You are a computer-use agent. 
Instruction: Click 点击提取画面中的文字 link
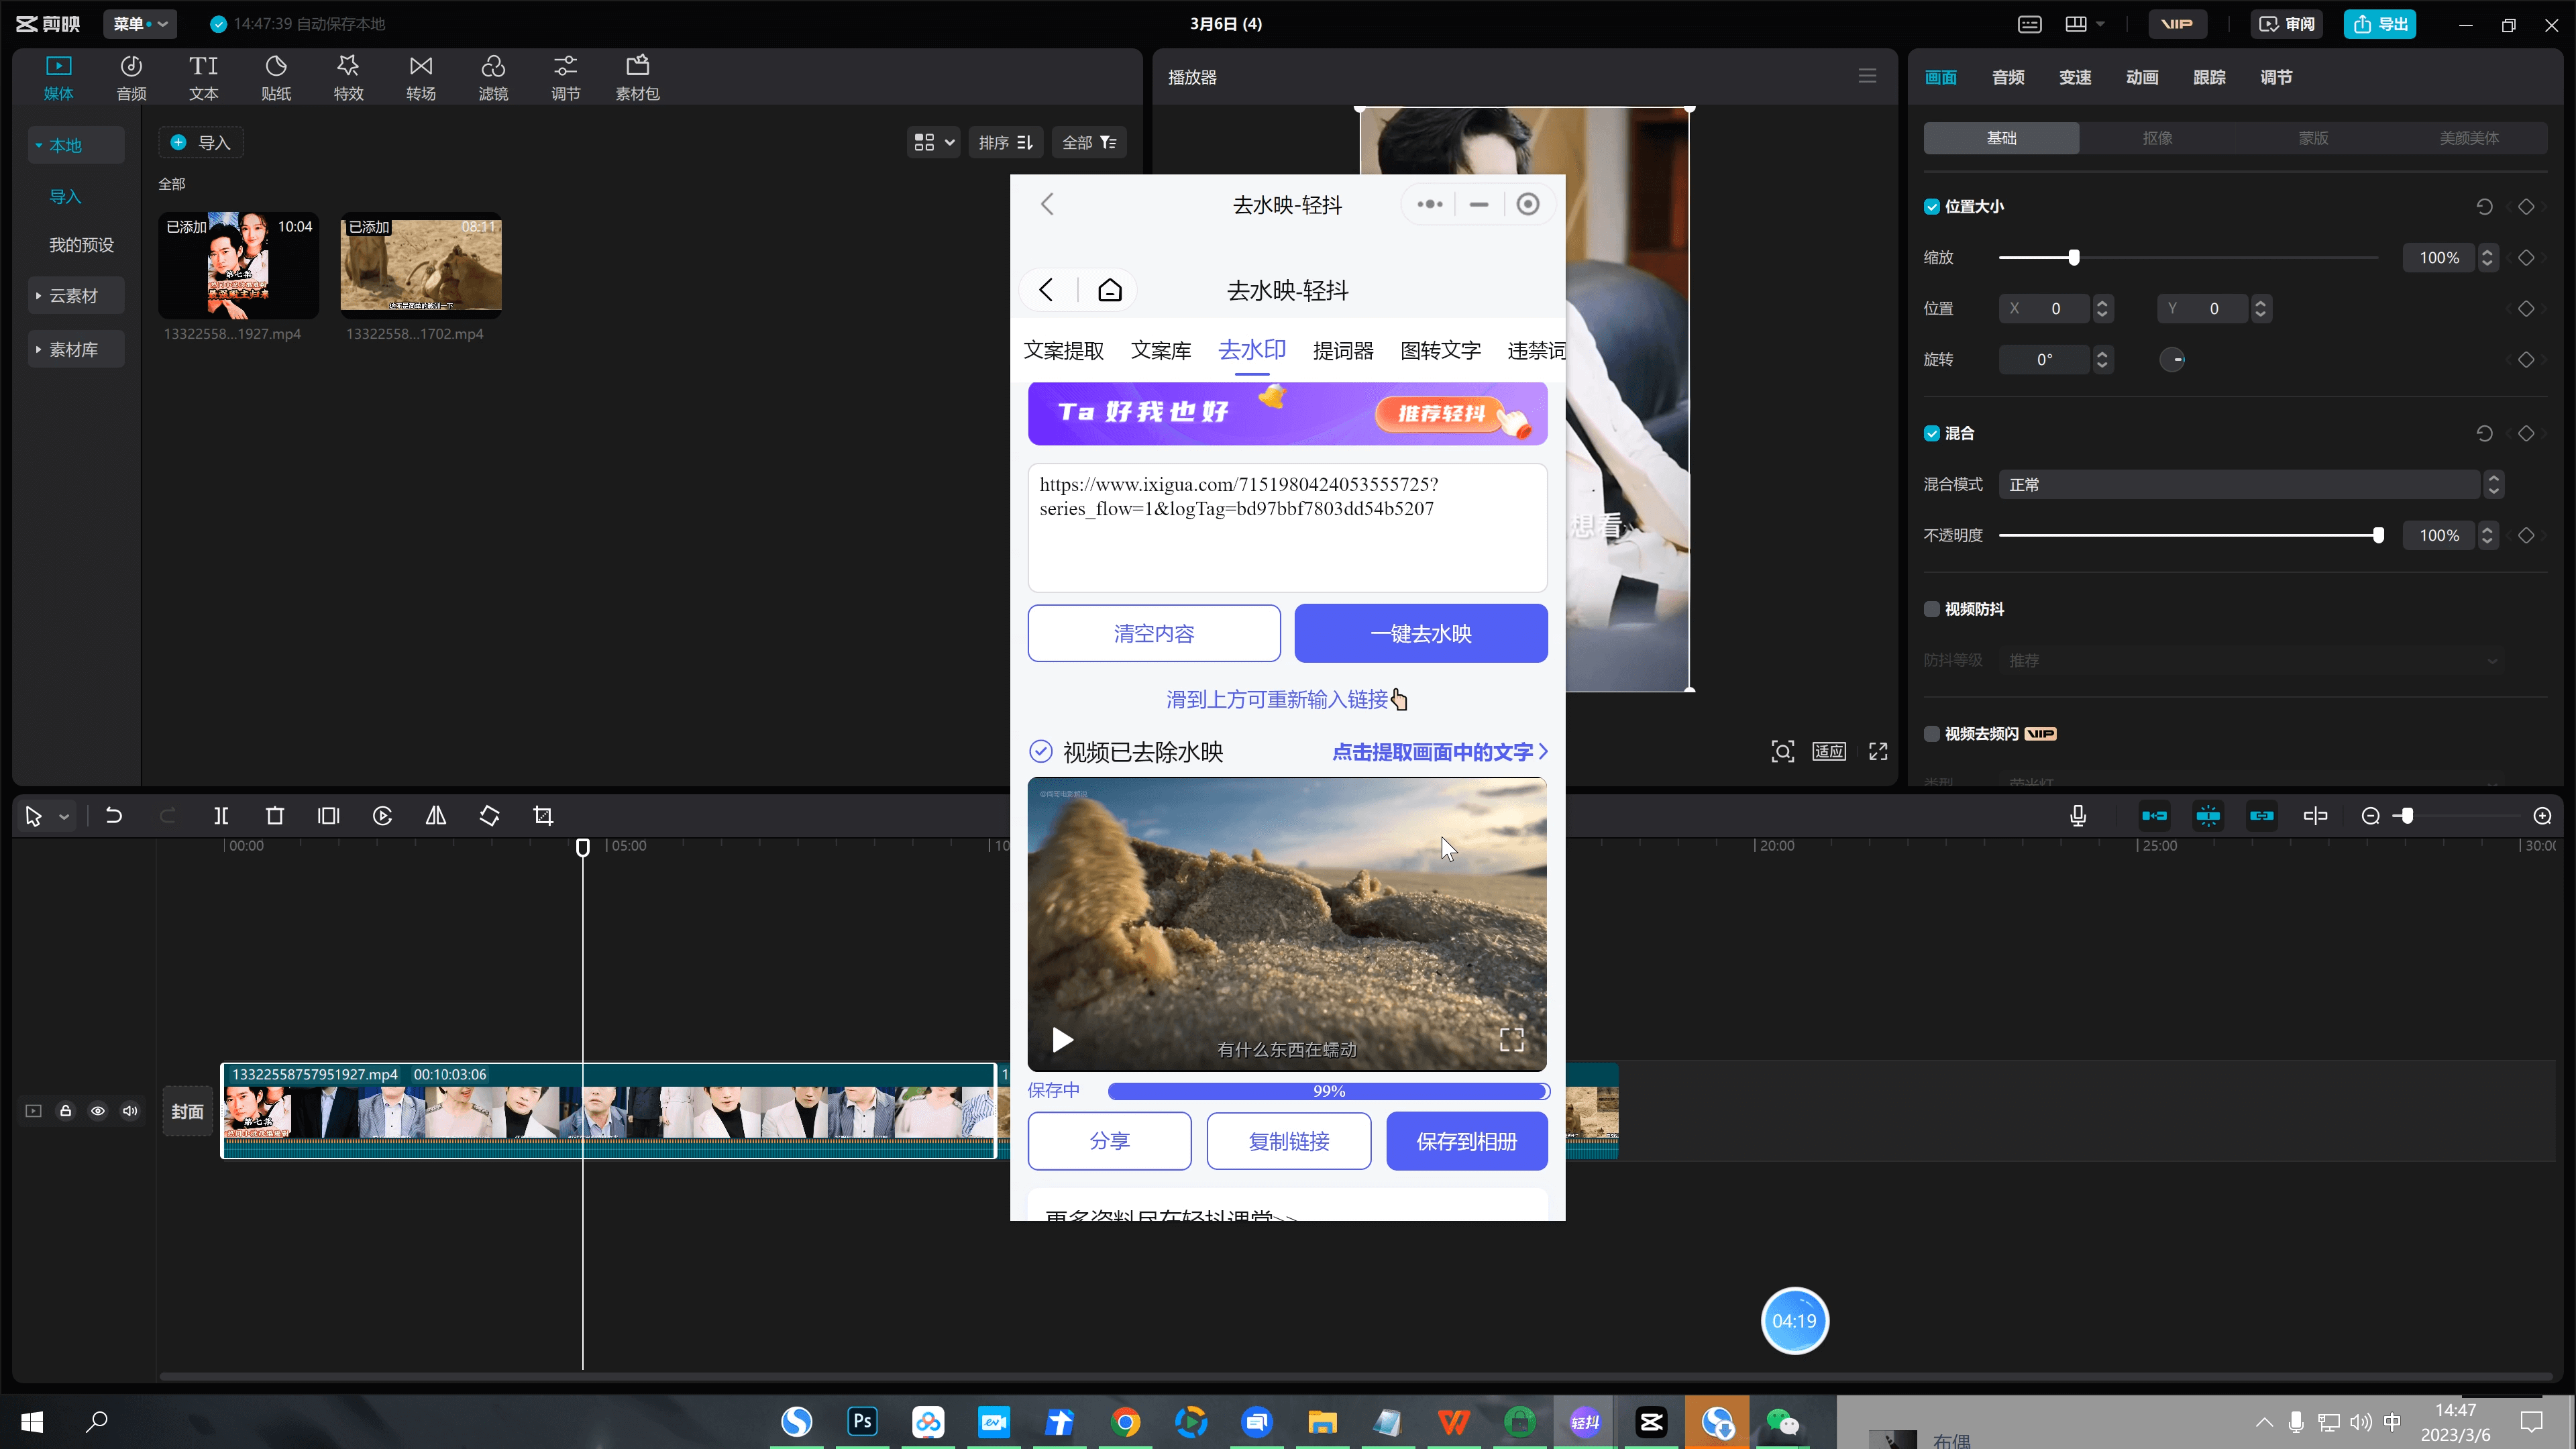(x=1440, y=752)
